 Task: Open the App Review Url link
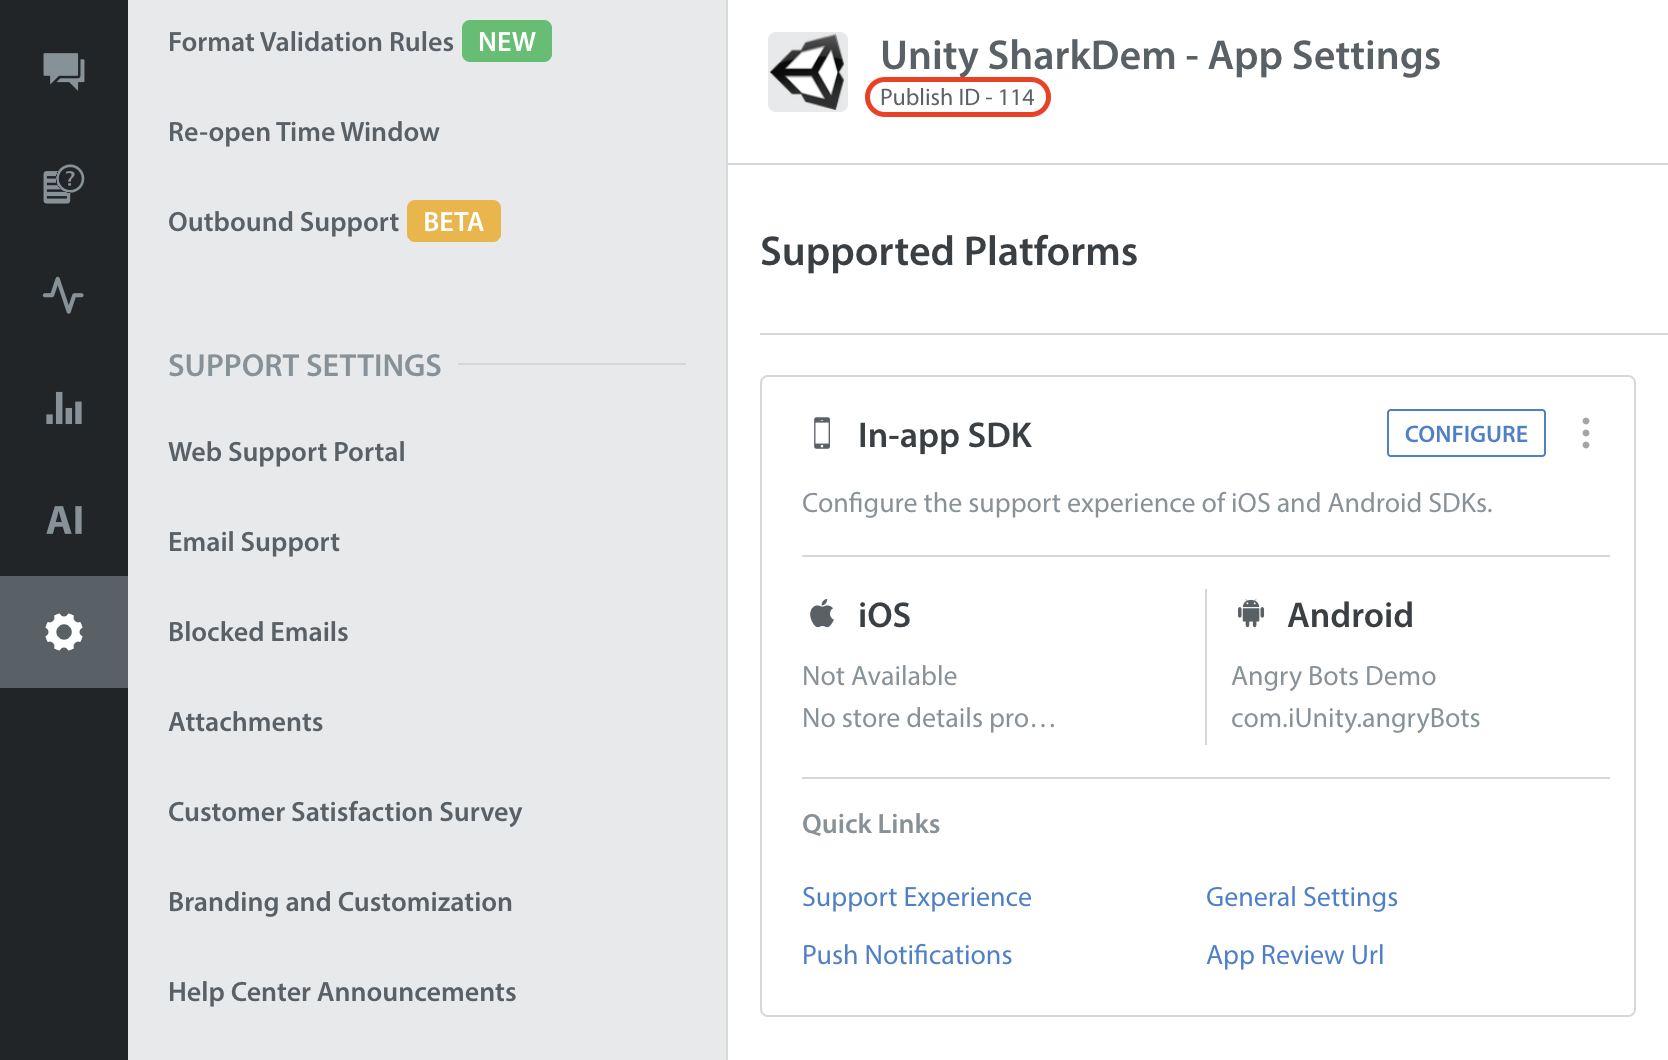click(x=1294, y=955)
